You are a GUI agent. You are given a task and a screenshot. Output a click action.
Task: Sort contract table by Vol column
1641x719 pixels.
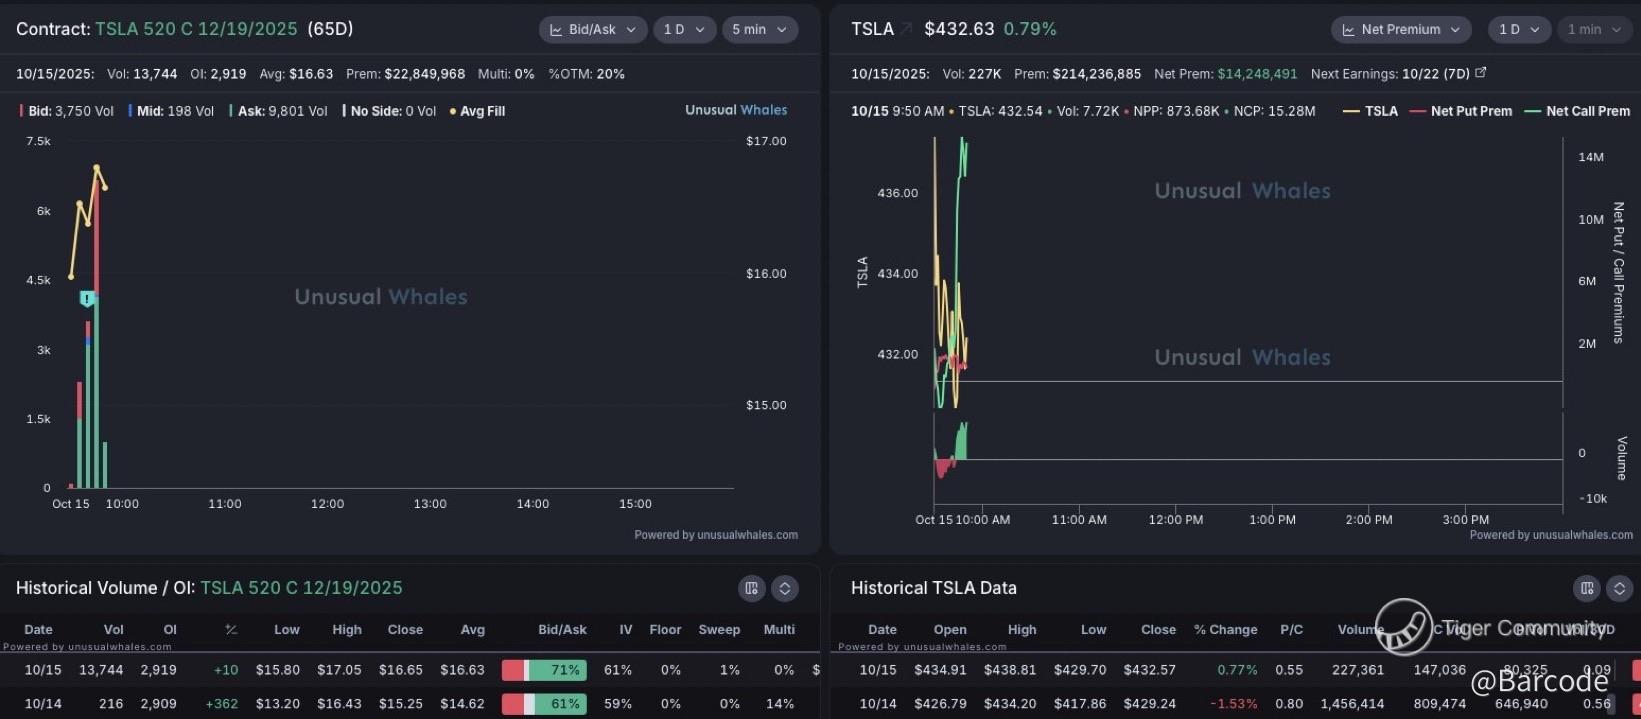[x=114, y=630]
